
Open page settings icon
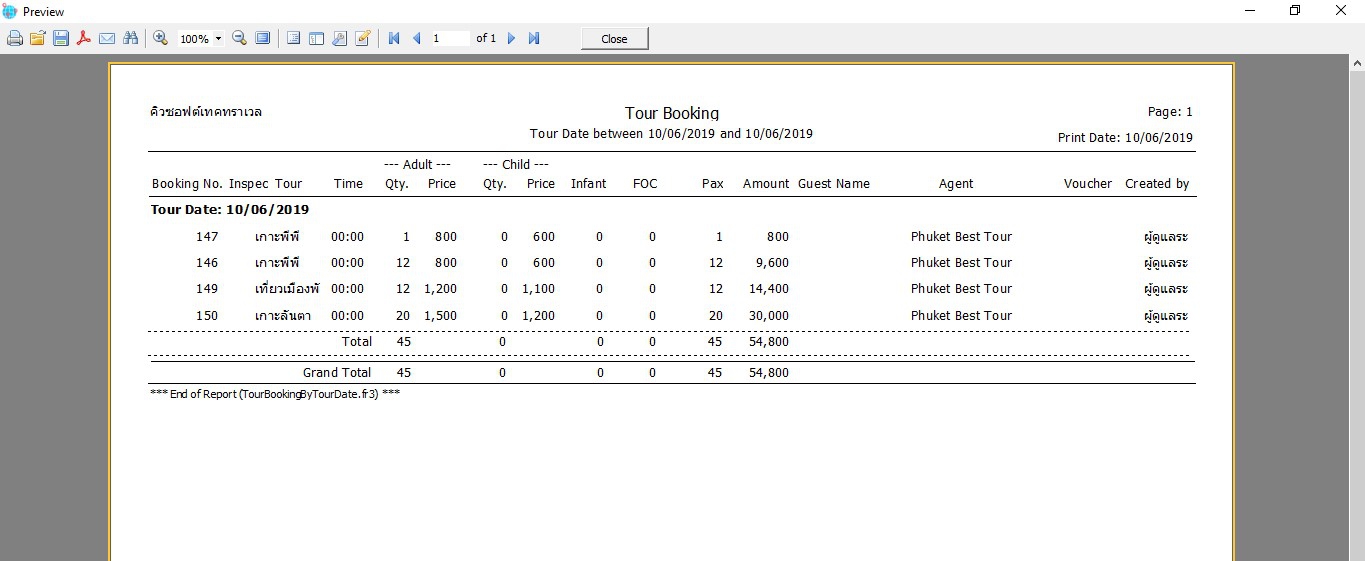pos(339,38)
